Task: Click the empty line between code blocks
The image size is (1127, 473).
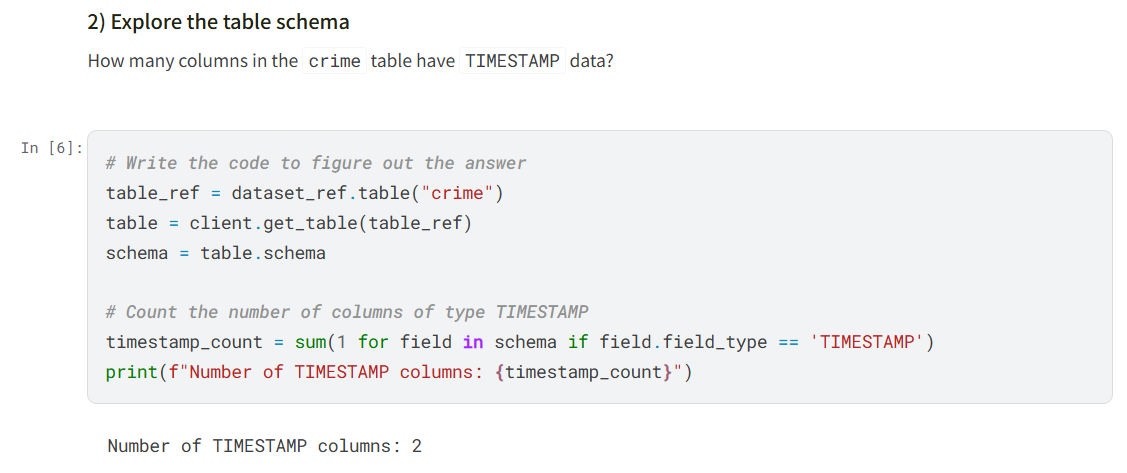Action: 400,283
